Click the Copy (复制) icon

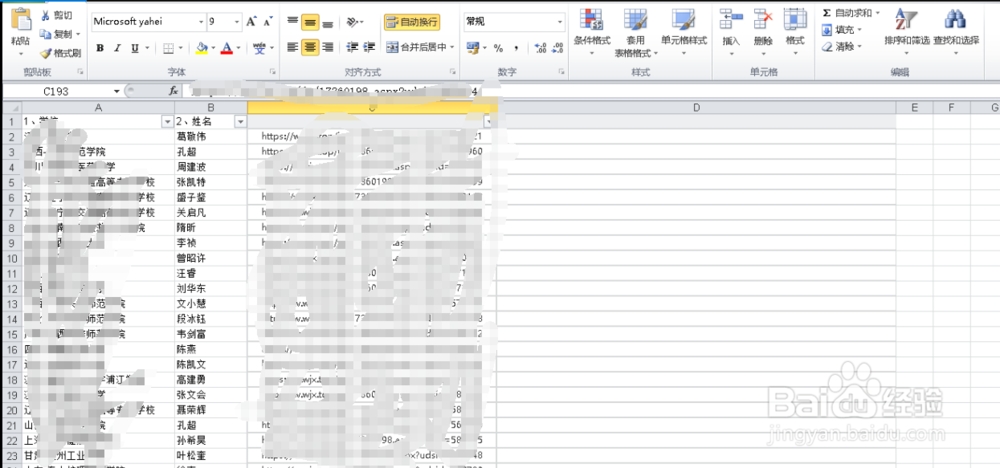(x=45, y=34)
